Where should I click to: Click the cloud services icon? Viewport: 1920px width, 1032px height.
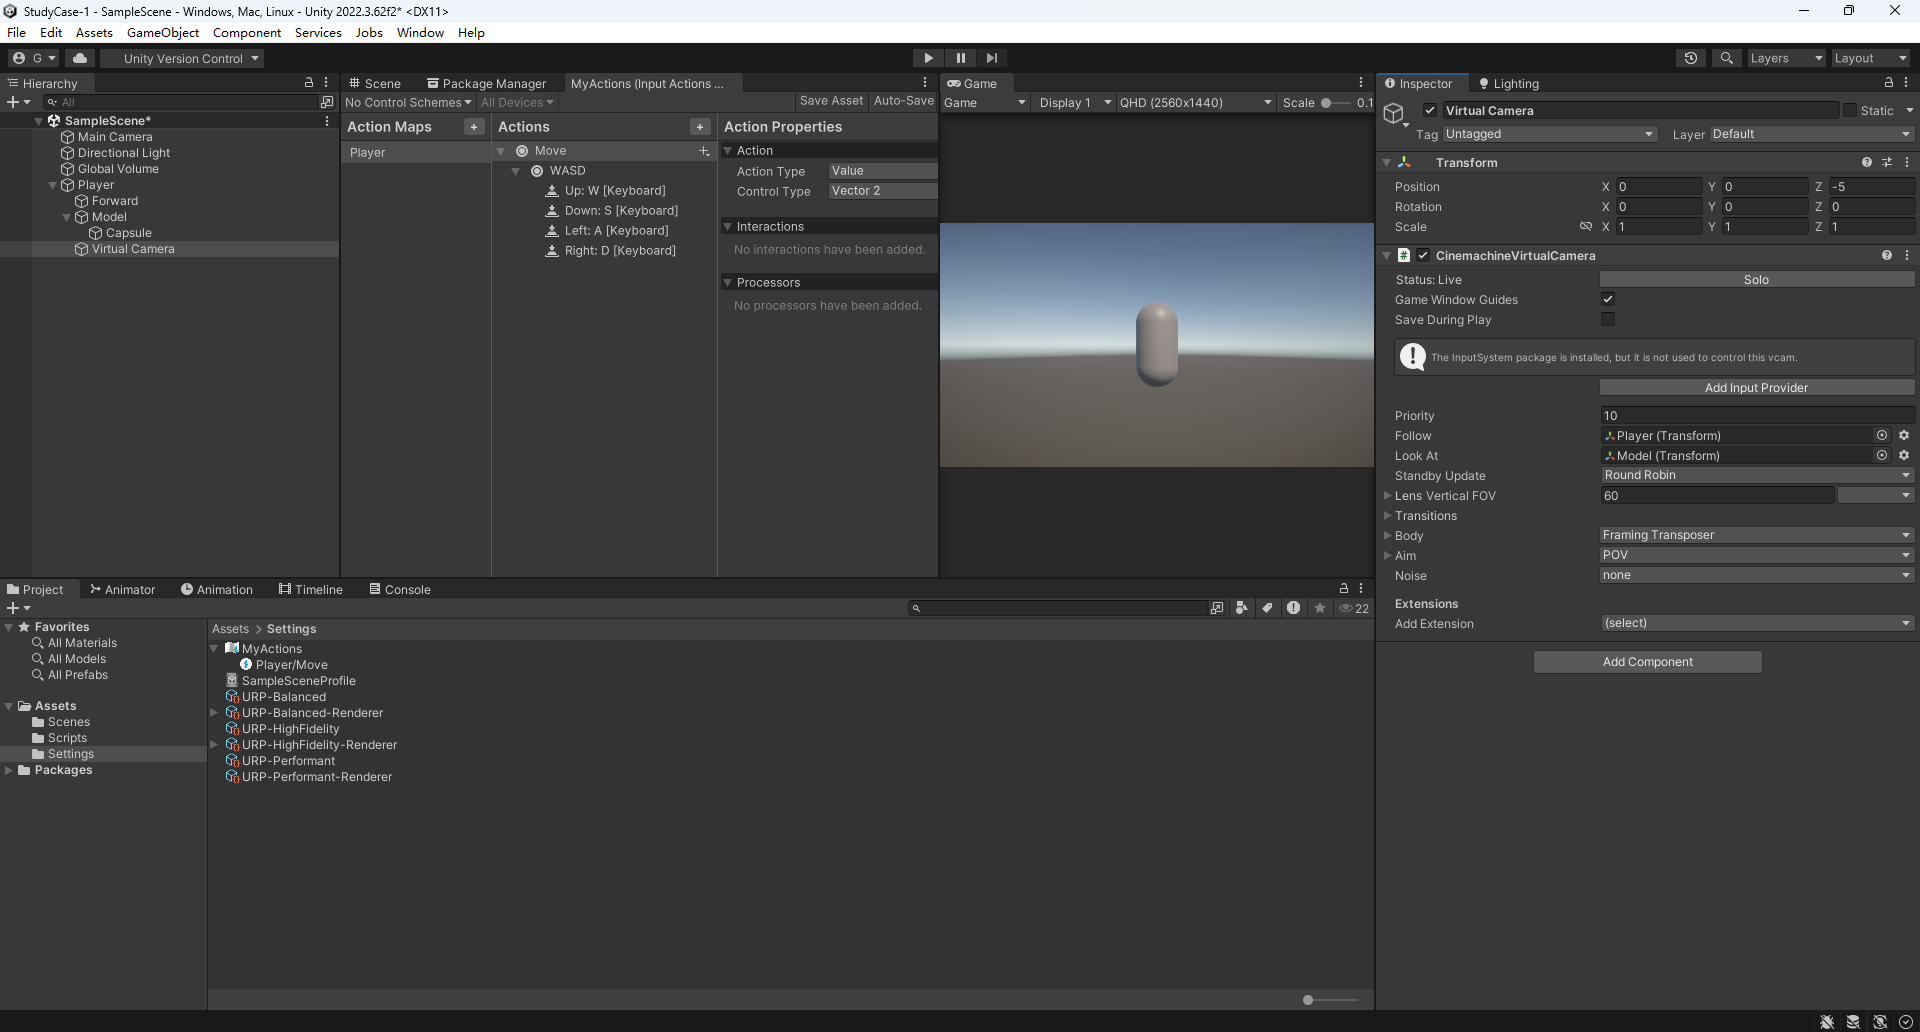80,58
